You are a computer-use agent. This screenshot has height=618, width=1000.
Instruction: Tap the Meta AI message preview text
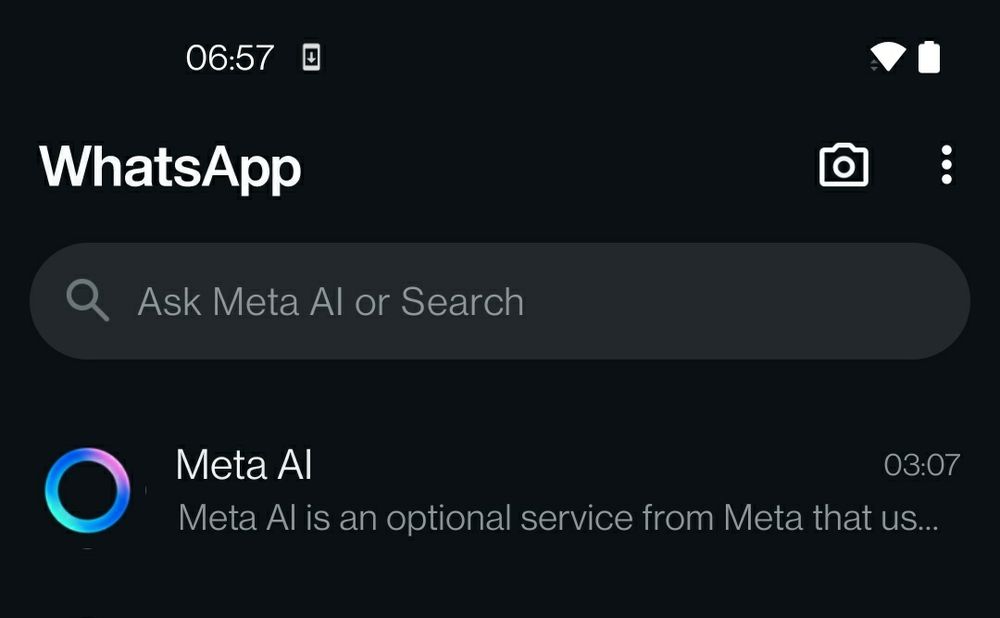558,517
